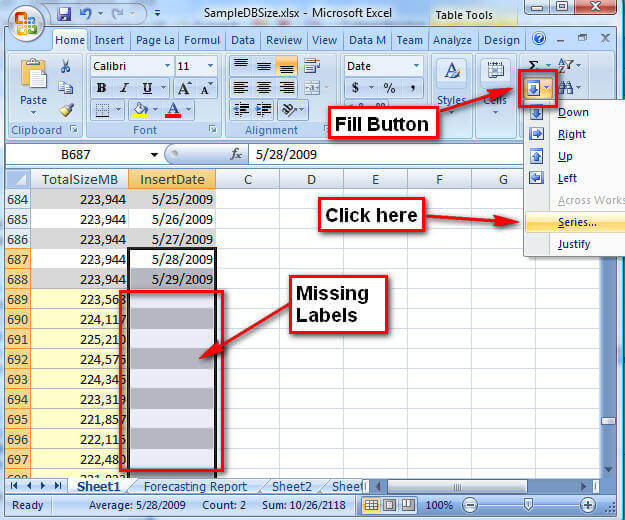Switch to Normal view in status bar
Screen dimensions: 625x520
pyautogui.click(x=371, y=505)
